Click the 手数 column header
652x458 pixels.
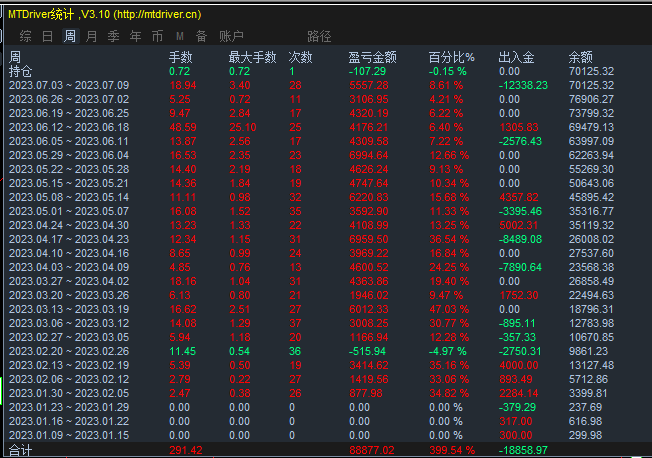[x=180, y=57]
